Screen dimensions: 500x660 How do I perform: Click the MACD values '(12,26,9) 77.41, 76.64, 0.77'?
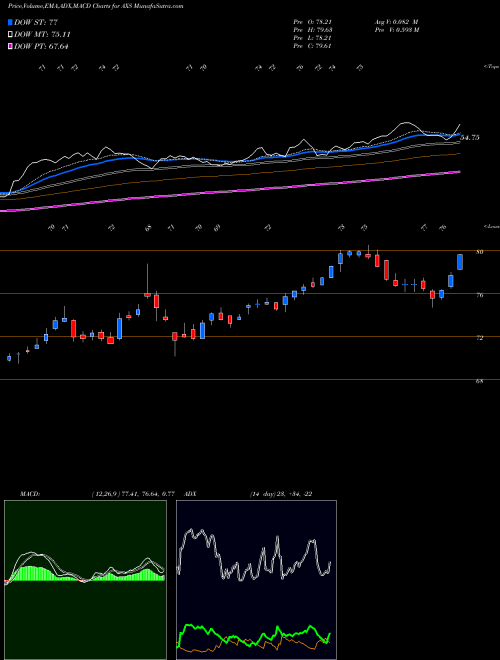click(133, 494)
